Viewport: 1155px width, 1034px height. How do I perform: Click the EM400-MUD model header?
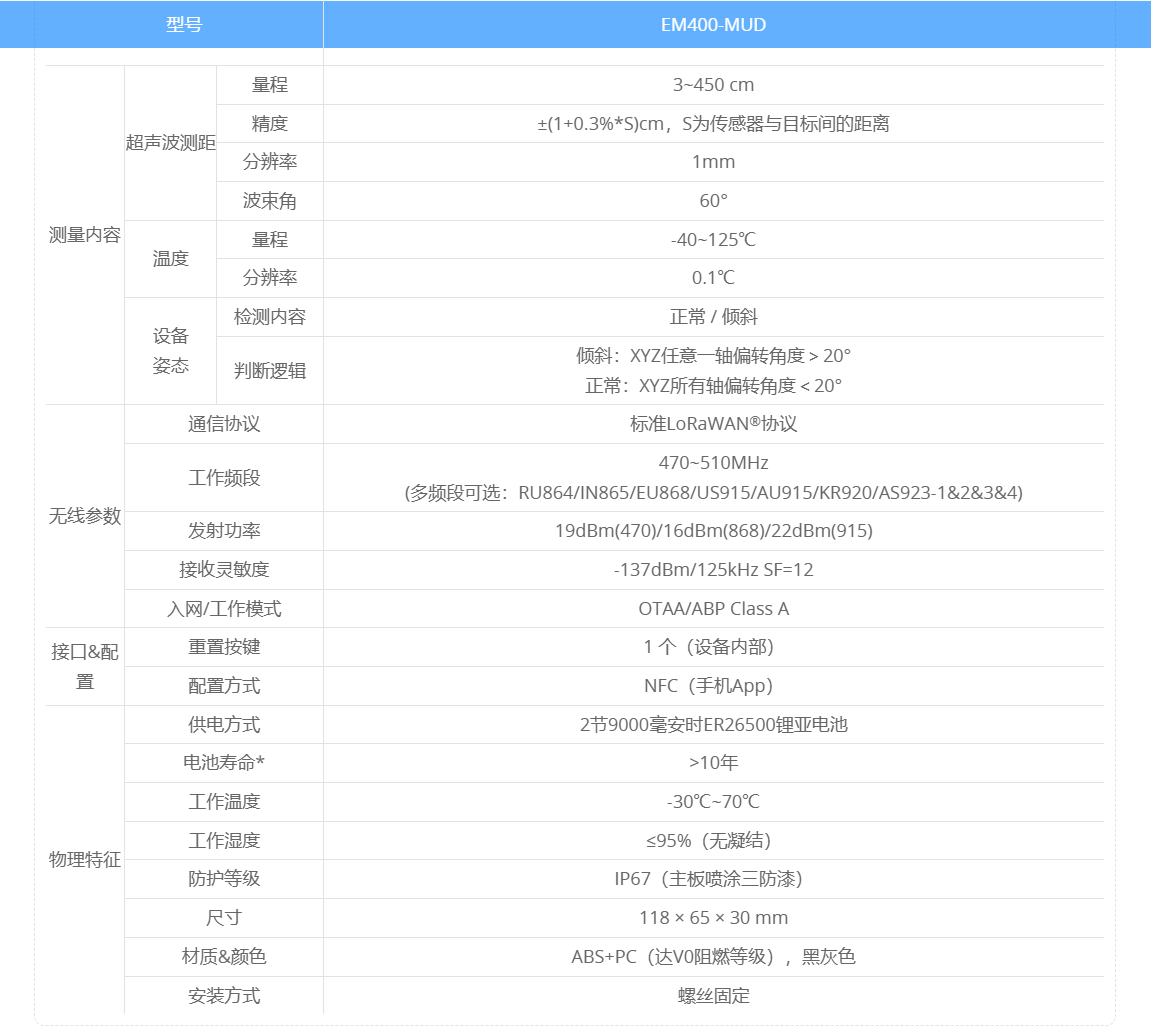[713, 25]
